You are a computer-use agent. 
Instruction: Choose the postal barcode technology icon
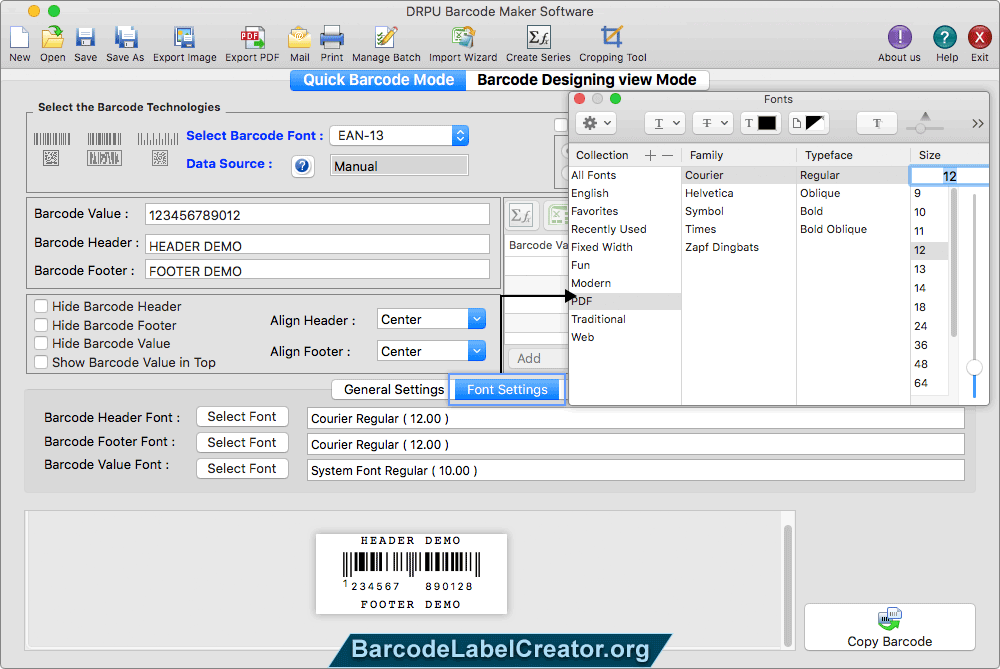[x=158, y=149]
